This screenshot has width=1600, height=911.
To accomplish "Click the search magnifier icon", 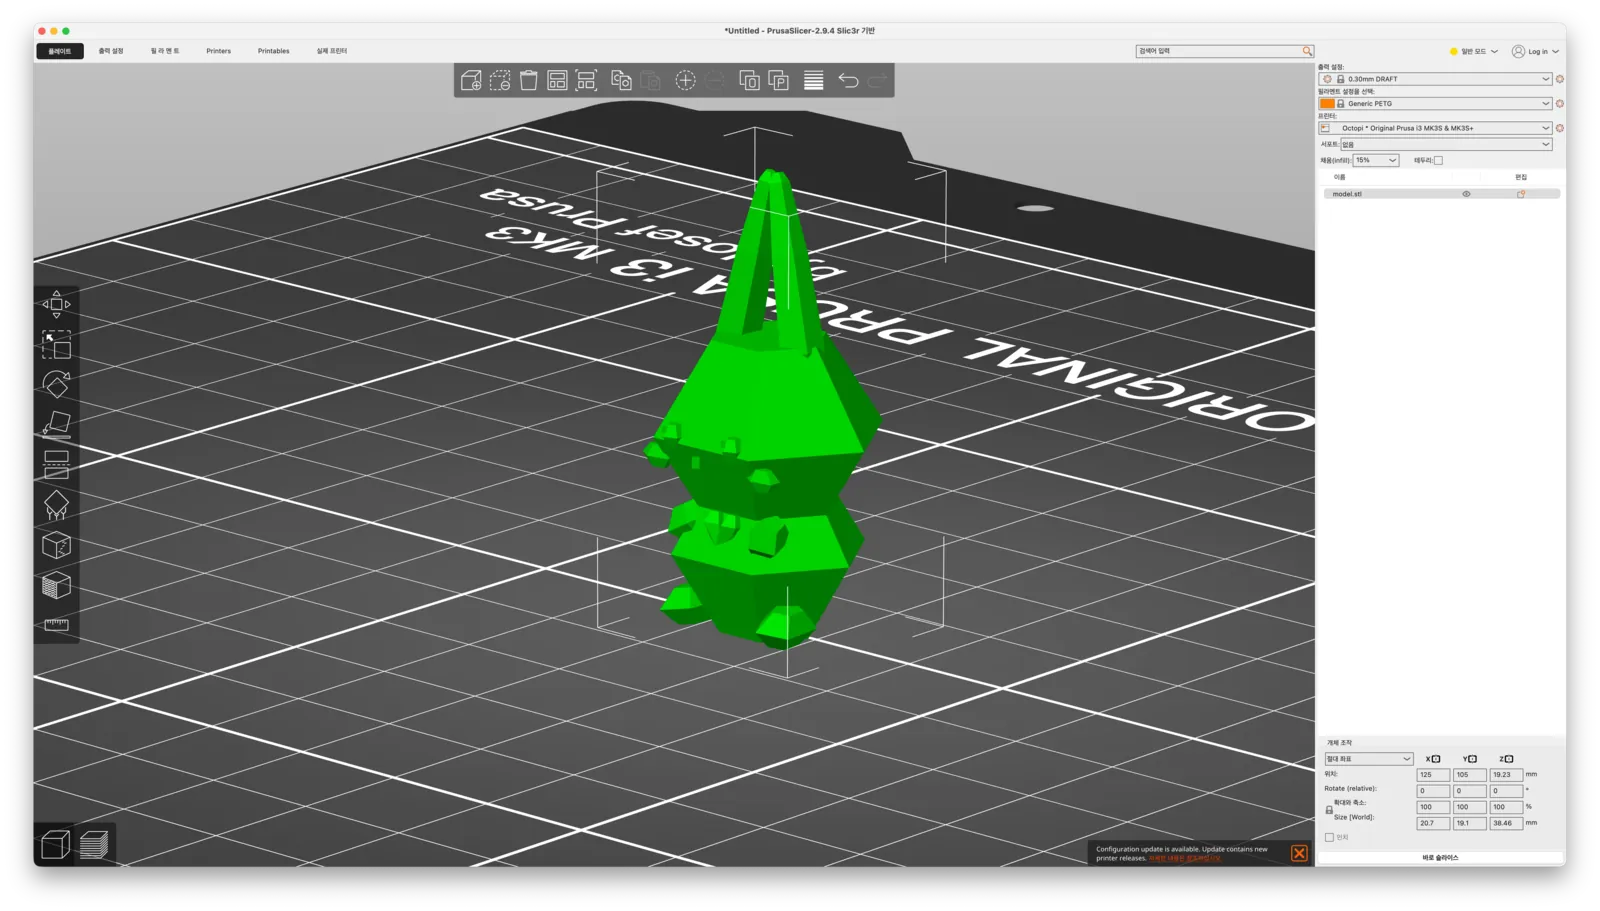I will (1307, 51).
